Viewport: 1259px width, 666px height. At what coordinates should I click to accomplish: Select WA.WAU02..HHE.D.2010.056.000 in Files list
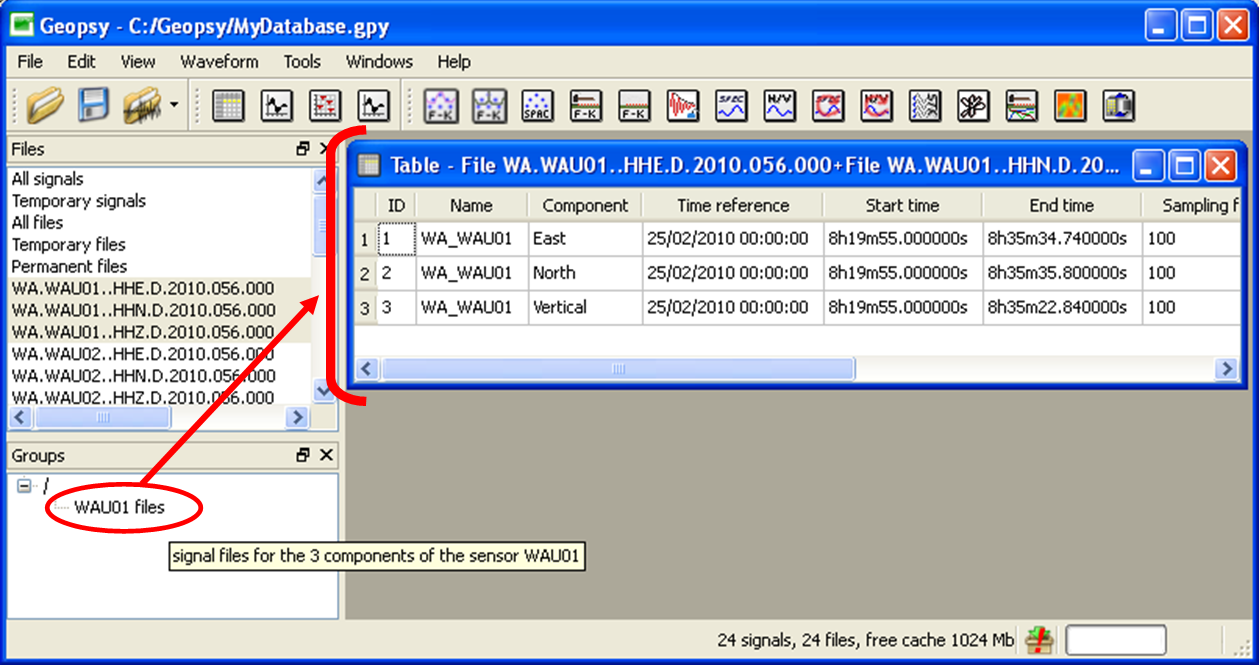142,354
